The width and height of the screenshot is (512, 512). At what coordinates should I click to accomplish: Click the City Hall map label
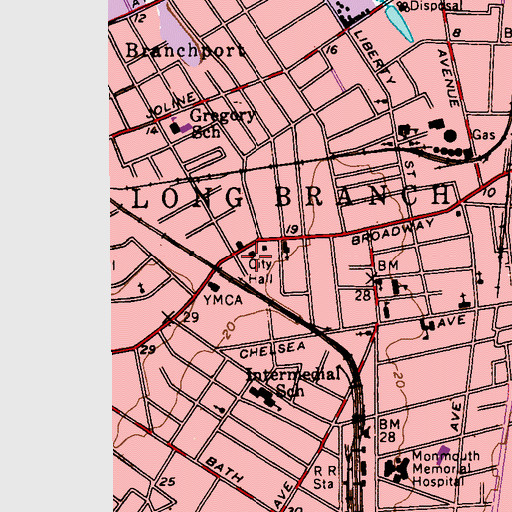[x=261, y=271]
